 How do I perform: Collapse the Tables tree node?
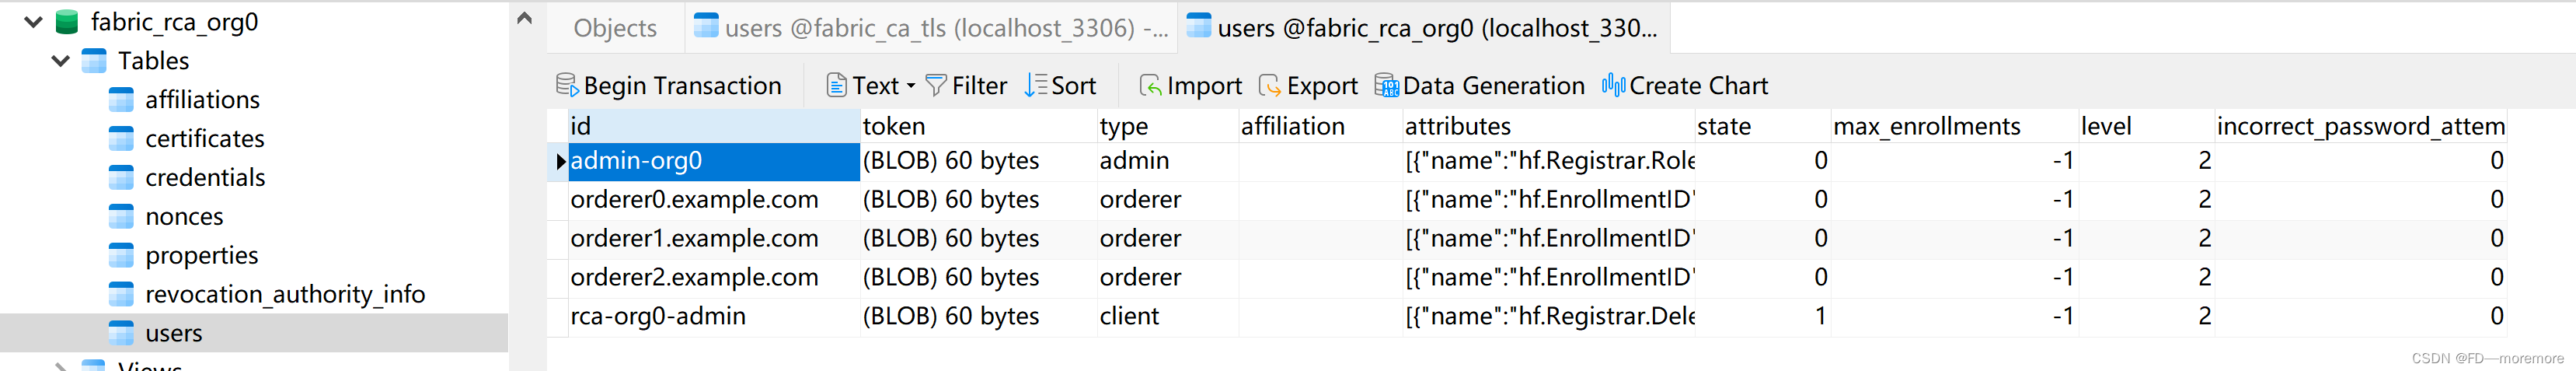tap(60, 61)
